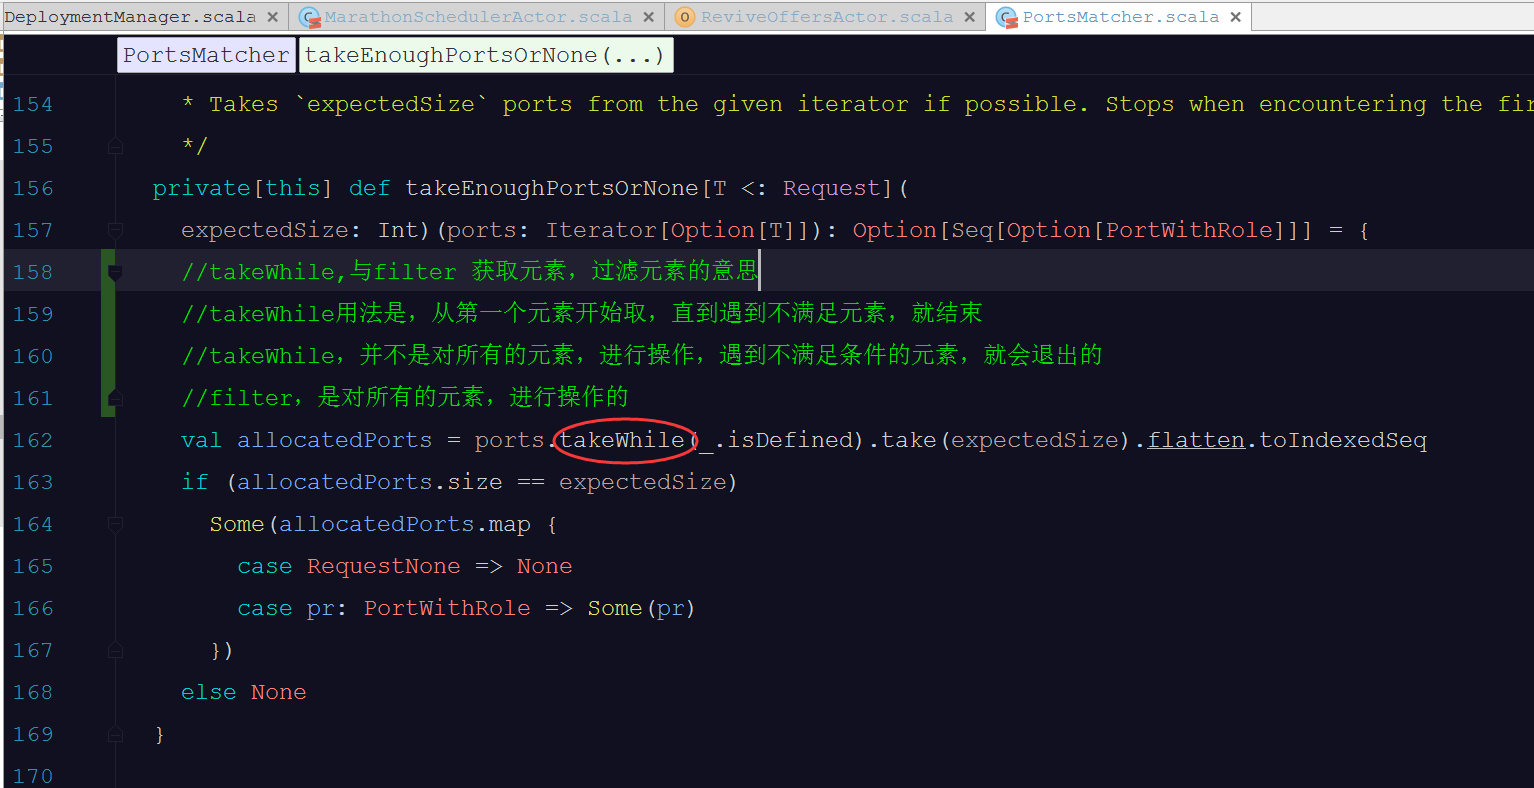The height and width of the screenshot is (788, 1534).
Task: Click allocatedPorts.size on line 163
Action: point(369,482)
